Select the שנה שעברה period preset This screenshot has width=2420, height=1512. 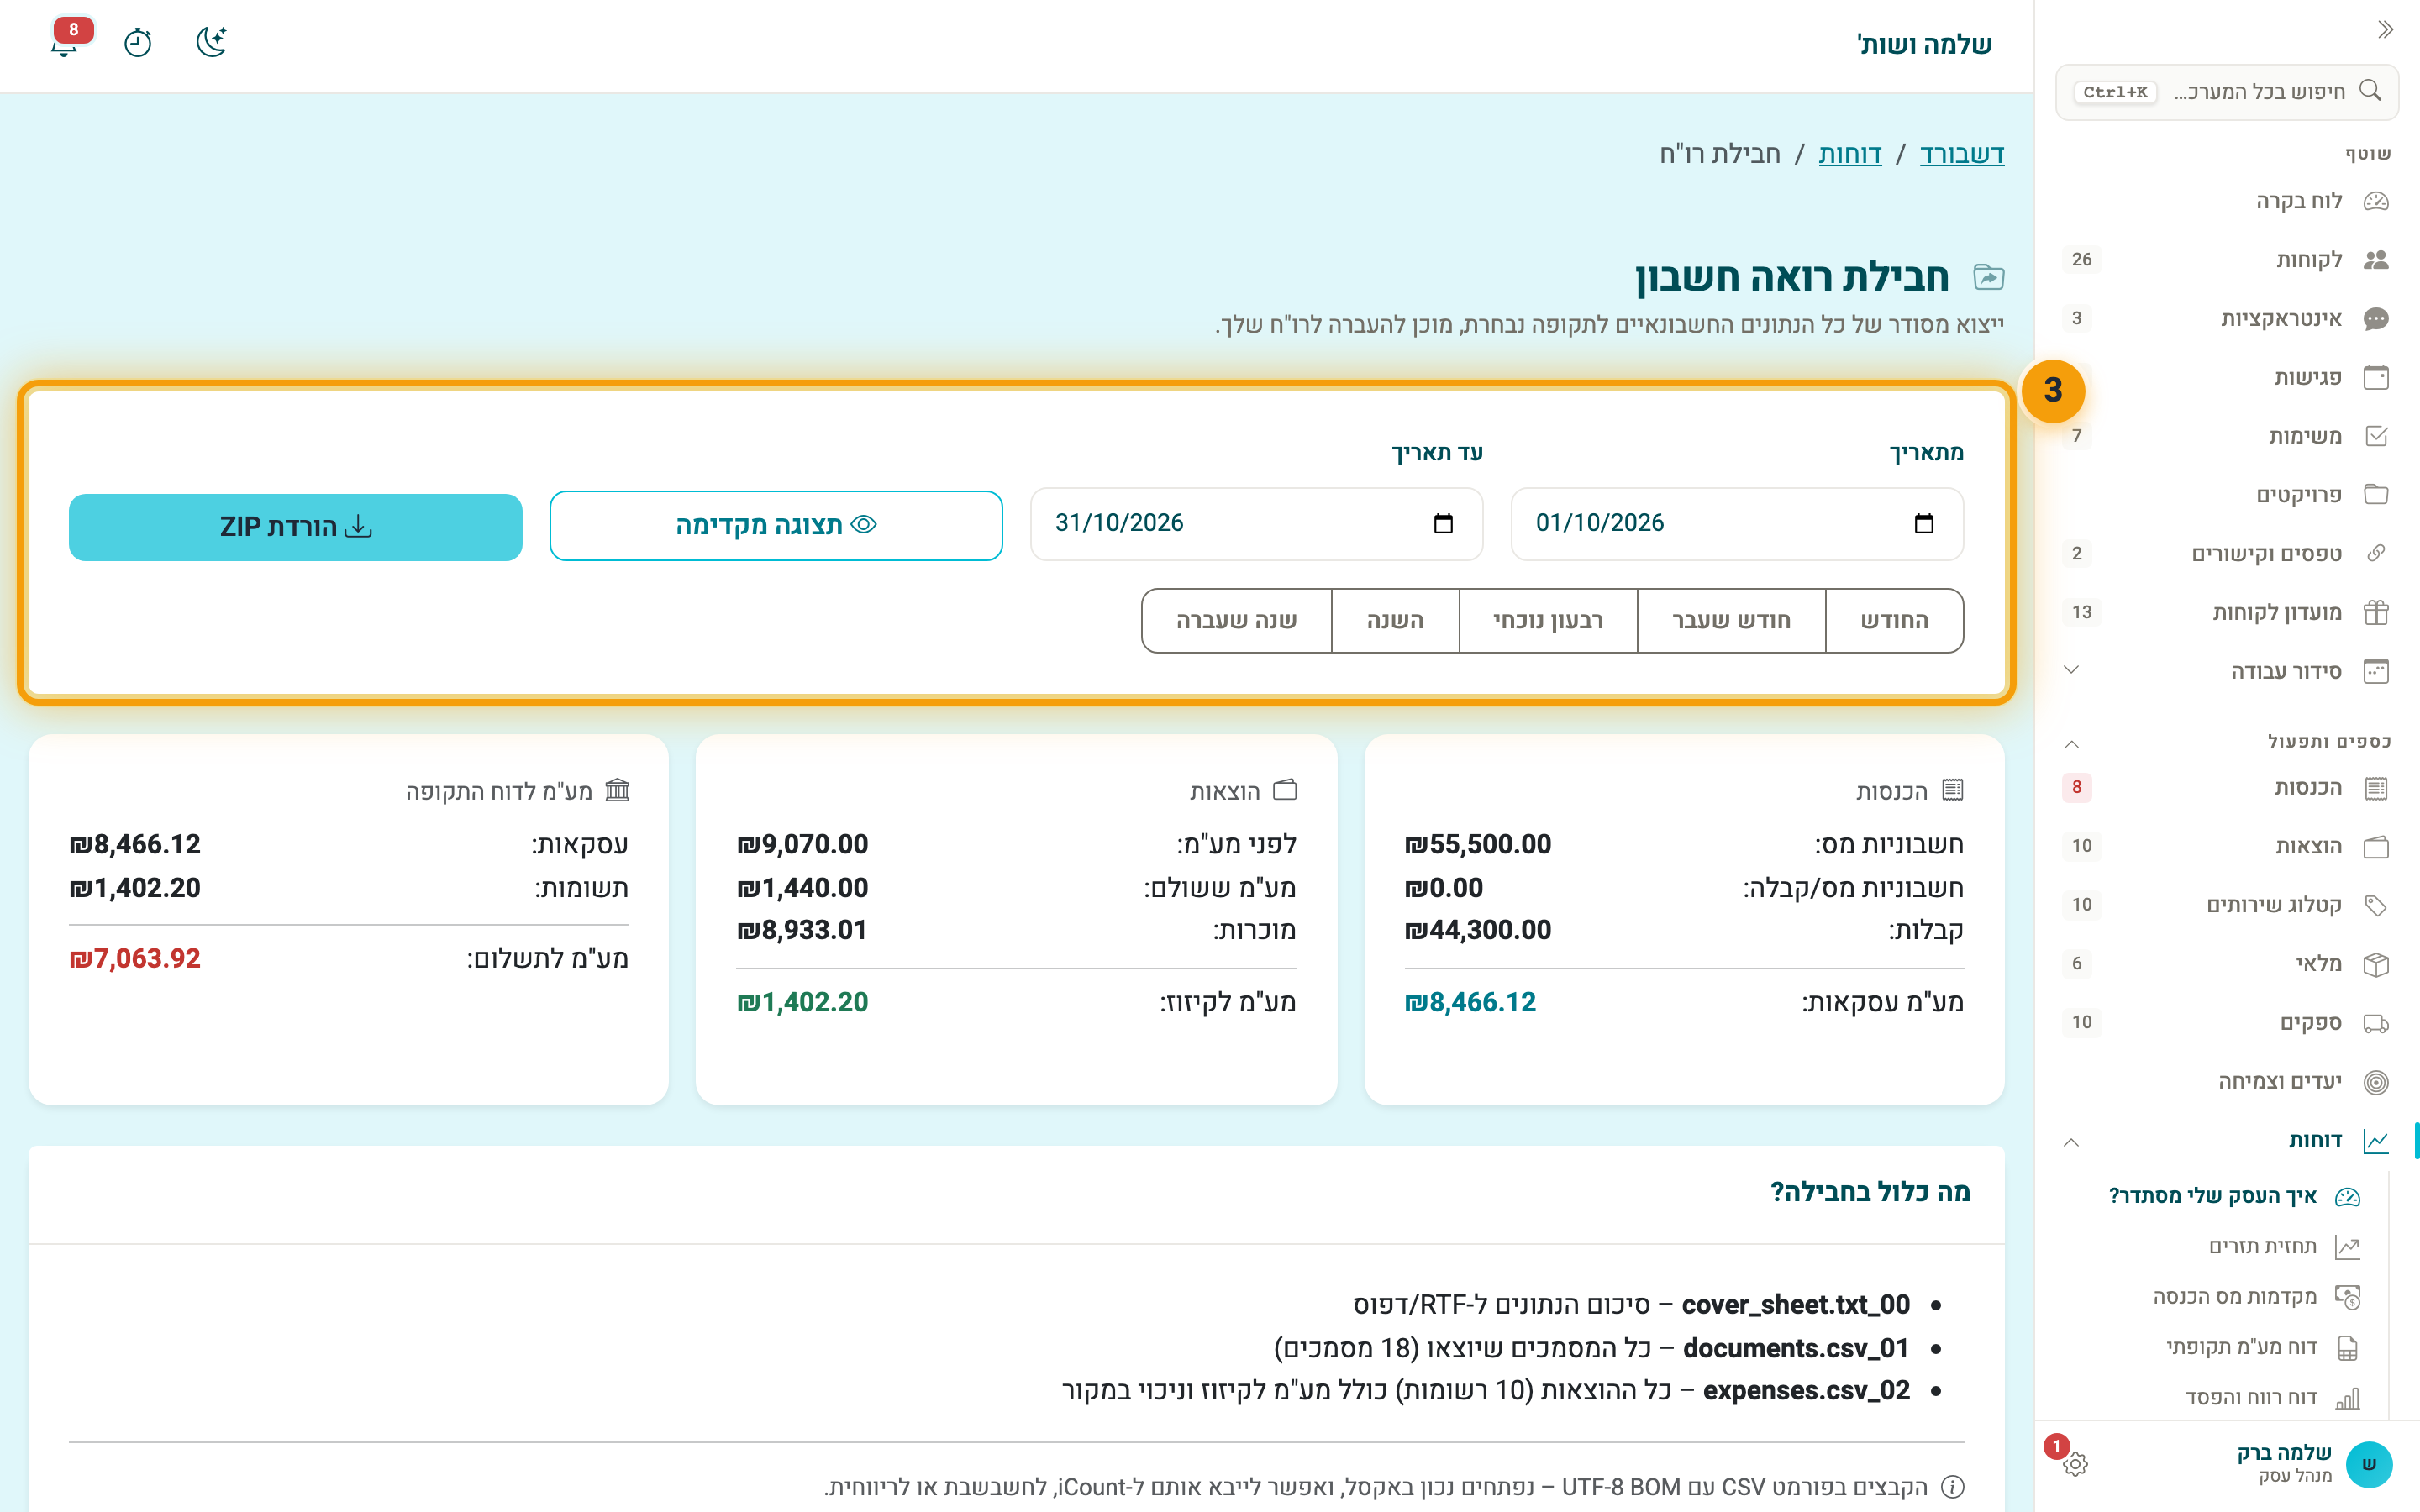[1236, 621]
